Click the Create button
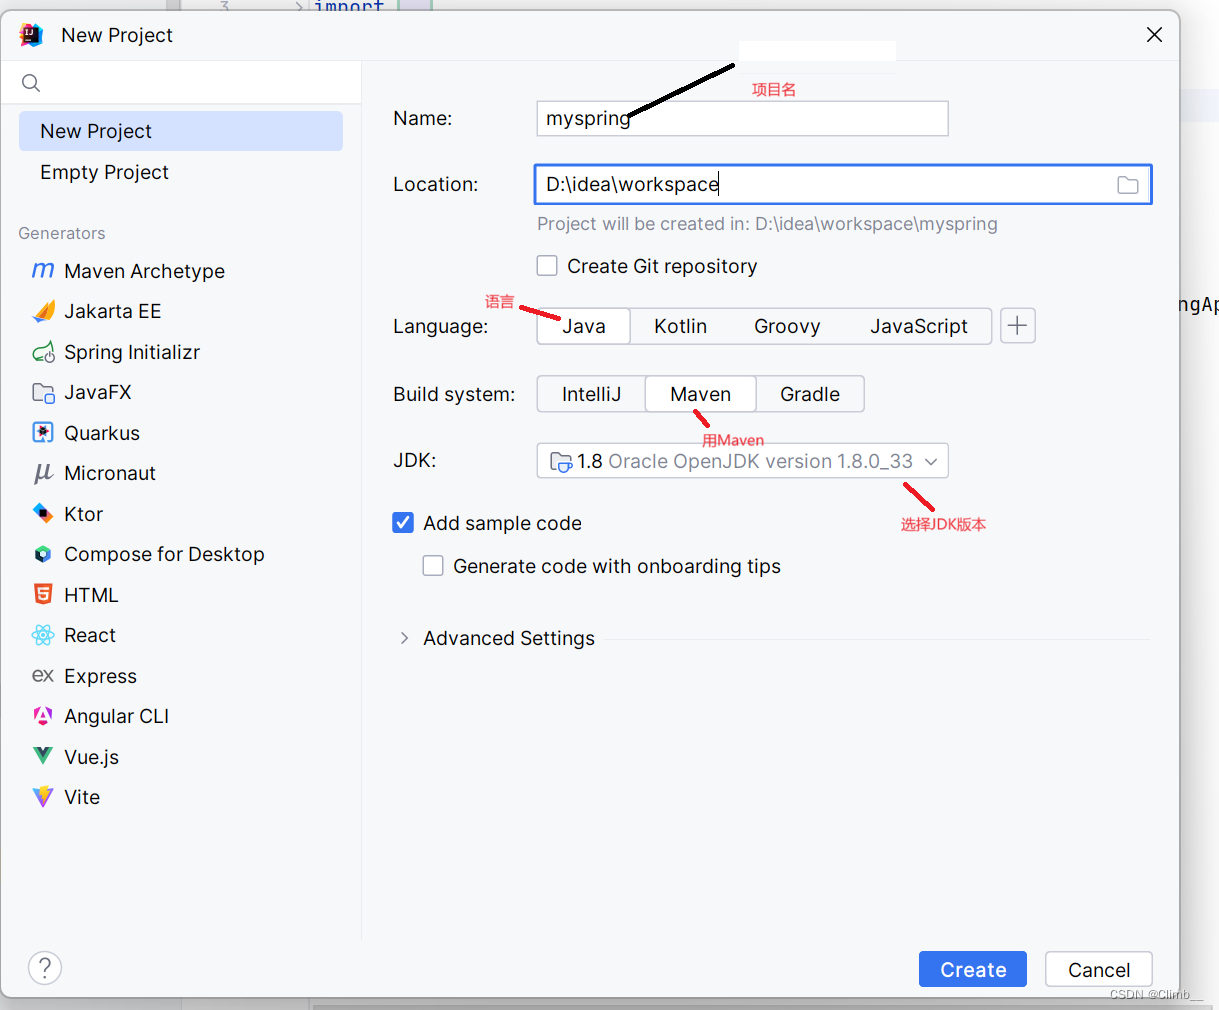The image size is (1219, 1010). pos(973,969)
